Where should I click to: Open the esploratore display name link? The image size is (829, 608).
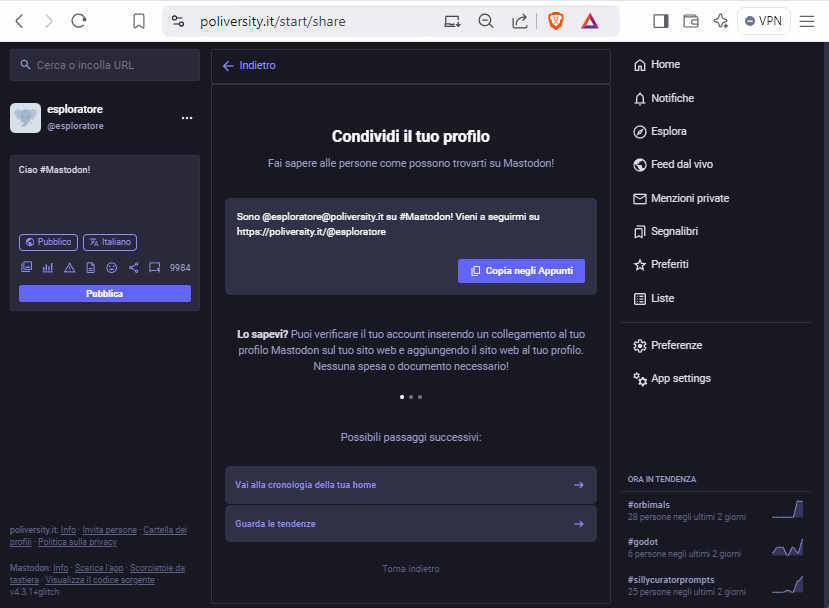[75, 109]
